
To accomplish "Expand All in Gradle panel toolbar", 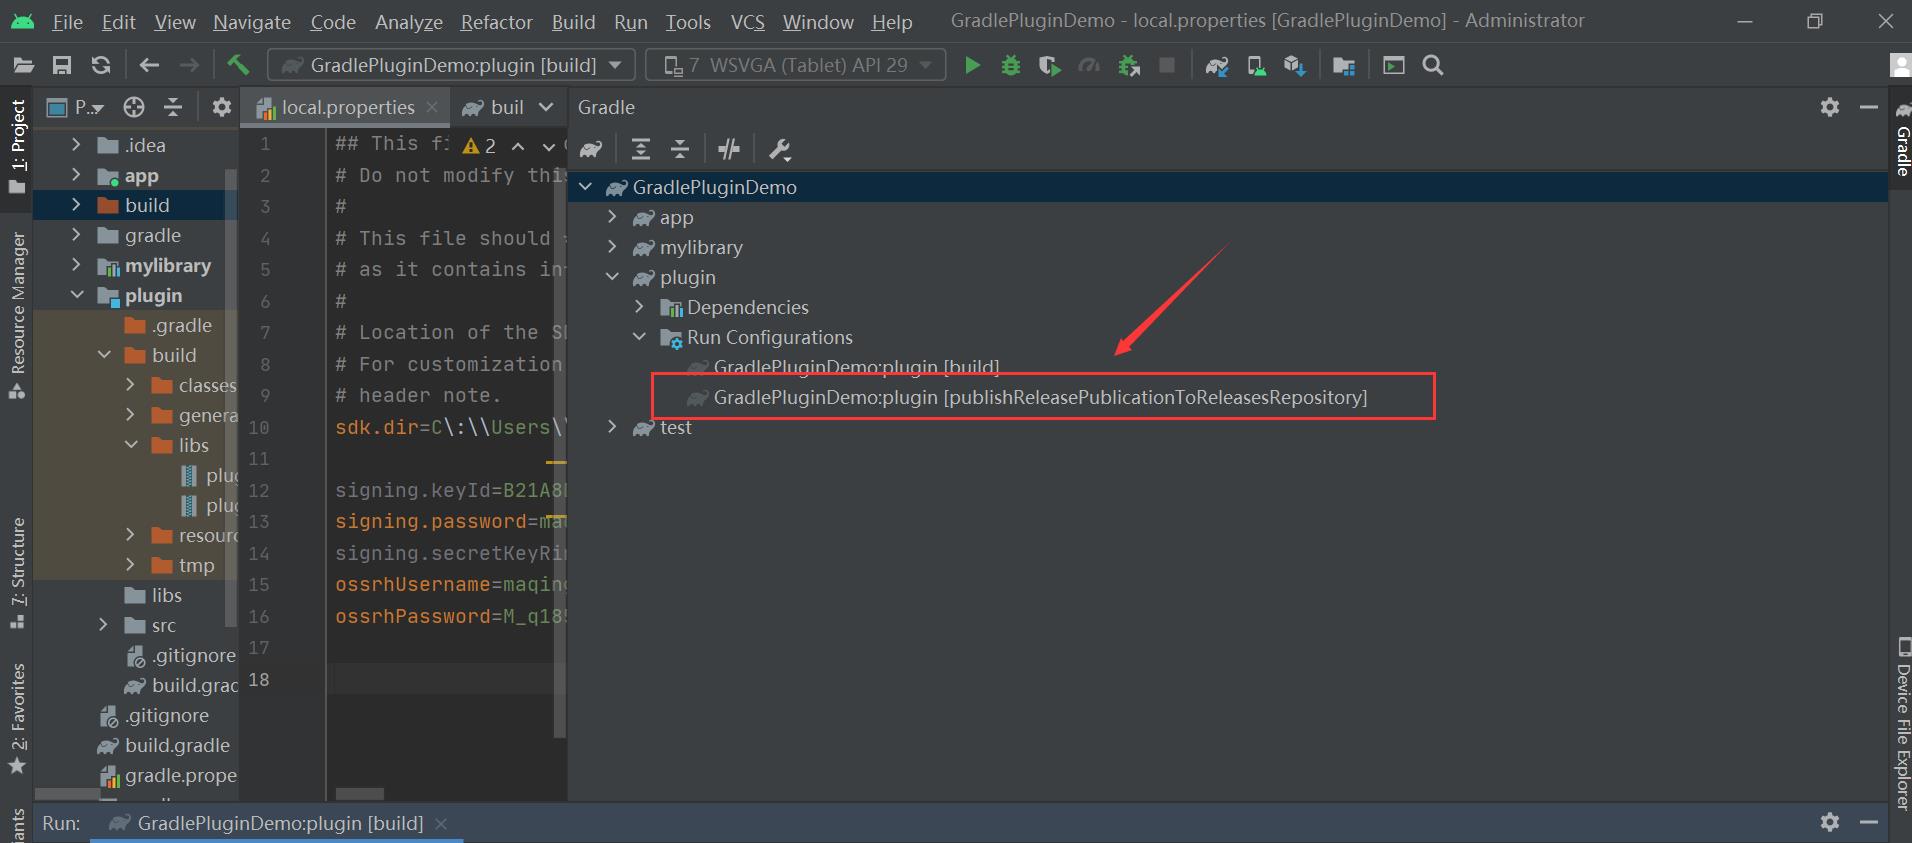I will (641, 150).
